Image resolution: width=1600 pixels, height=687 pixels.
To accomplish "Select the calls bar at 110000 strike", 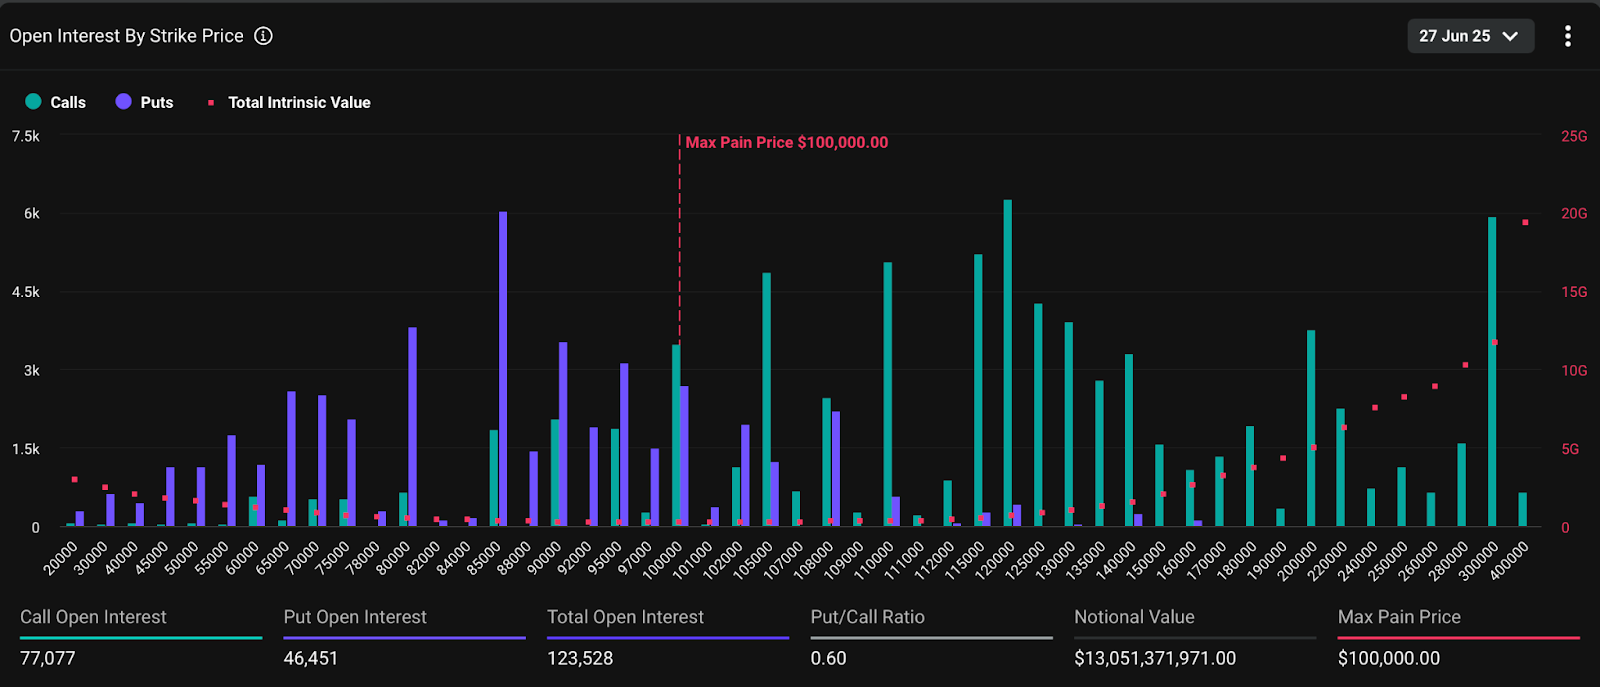I will click(x=887, y=394).
